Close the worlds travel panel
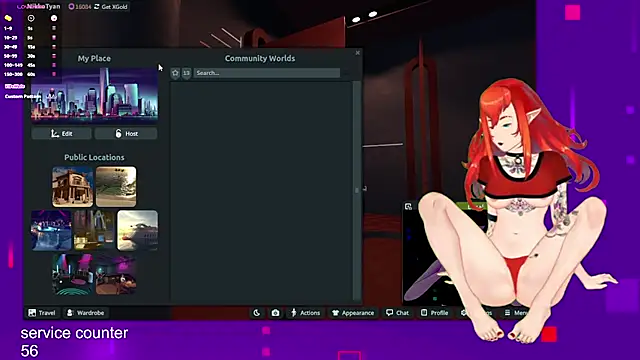This screenshot has height=360, width=640. [358, 53]
